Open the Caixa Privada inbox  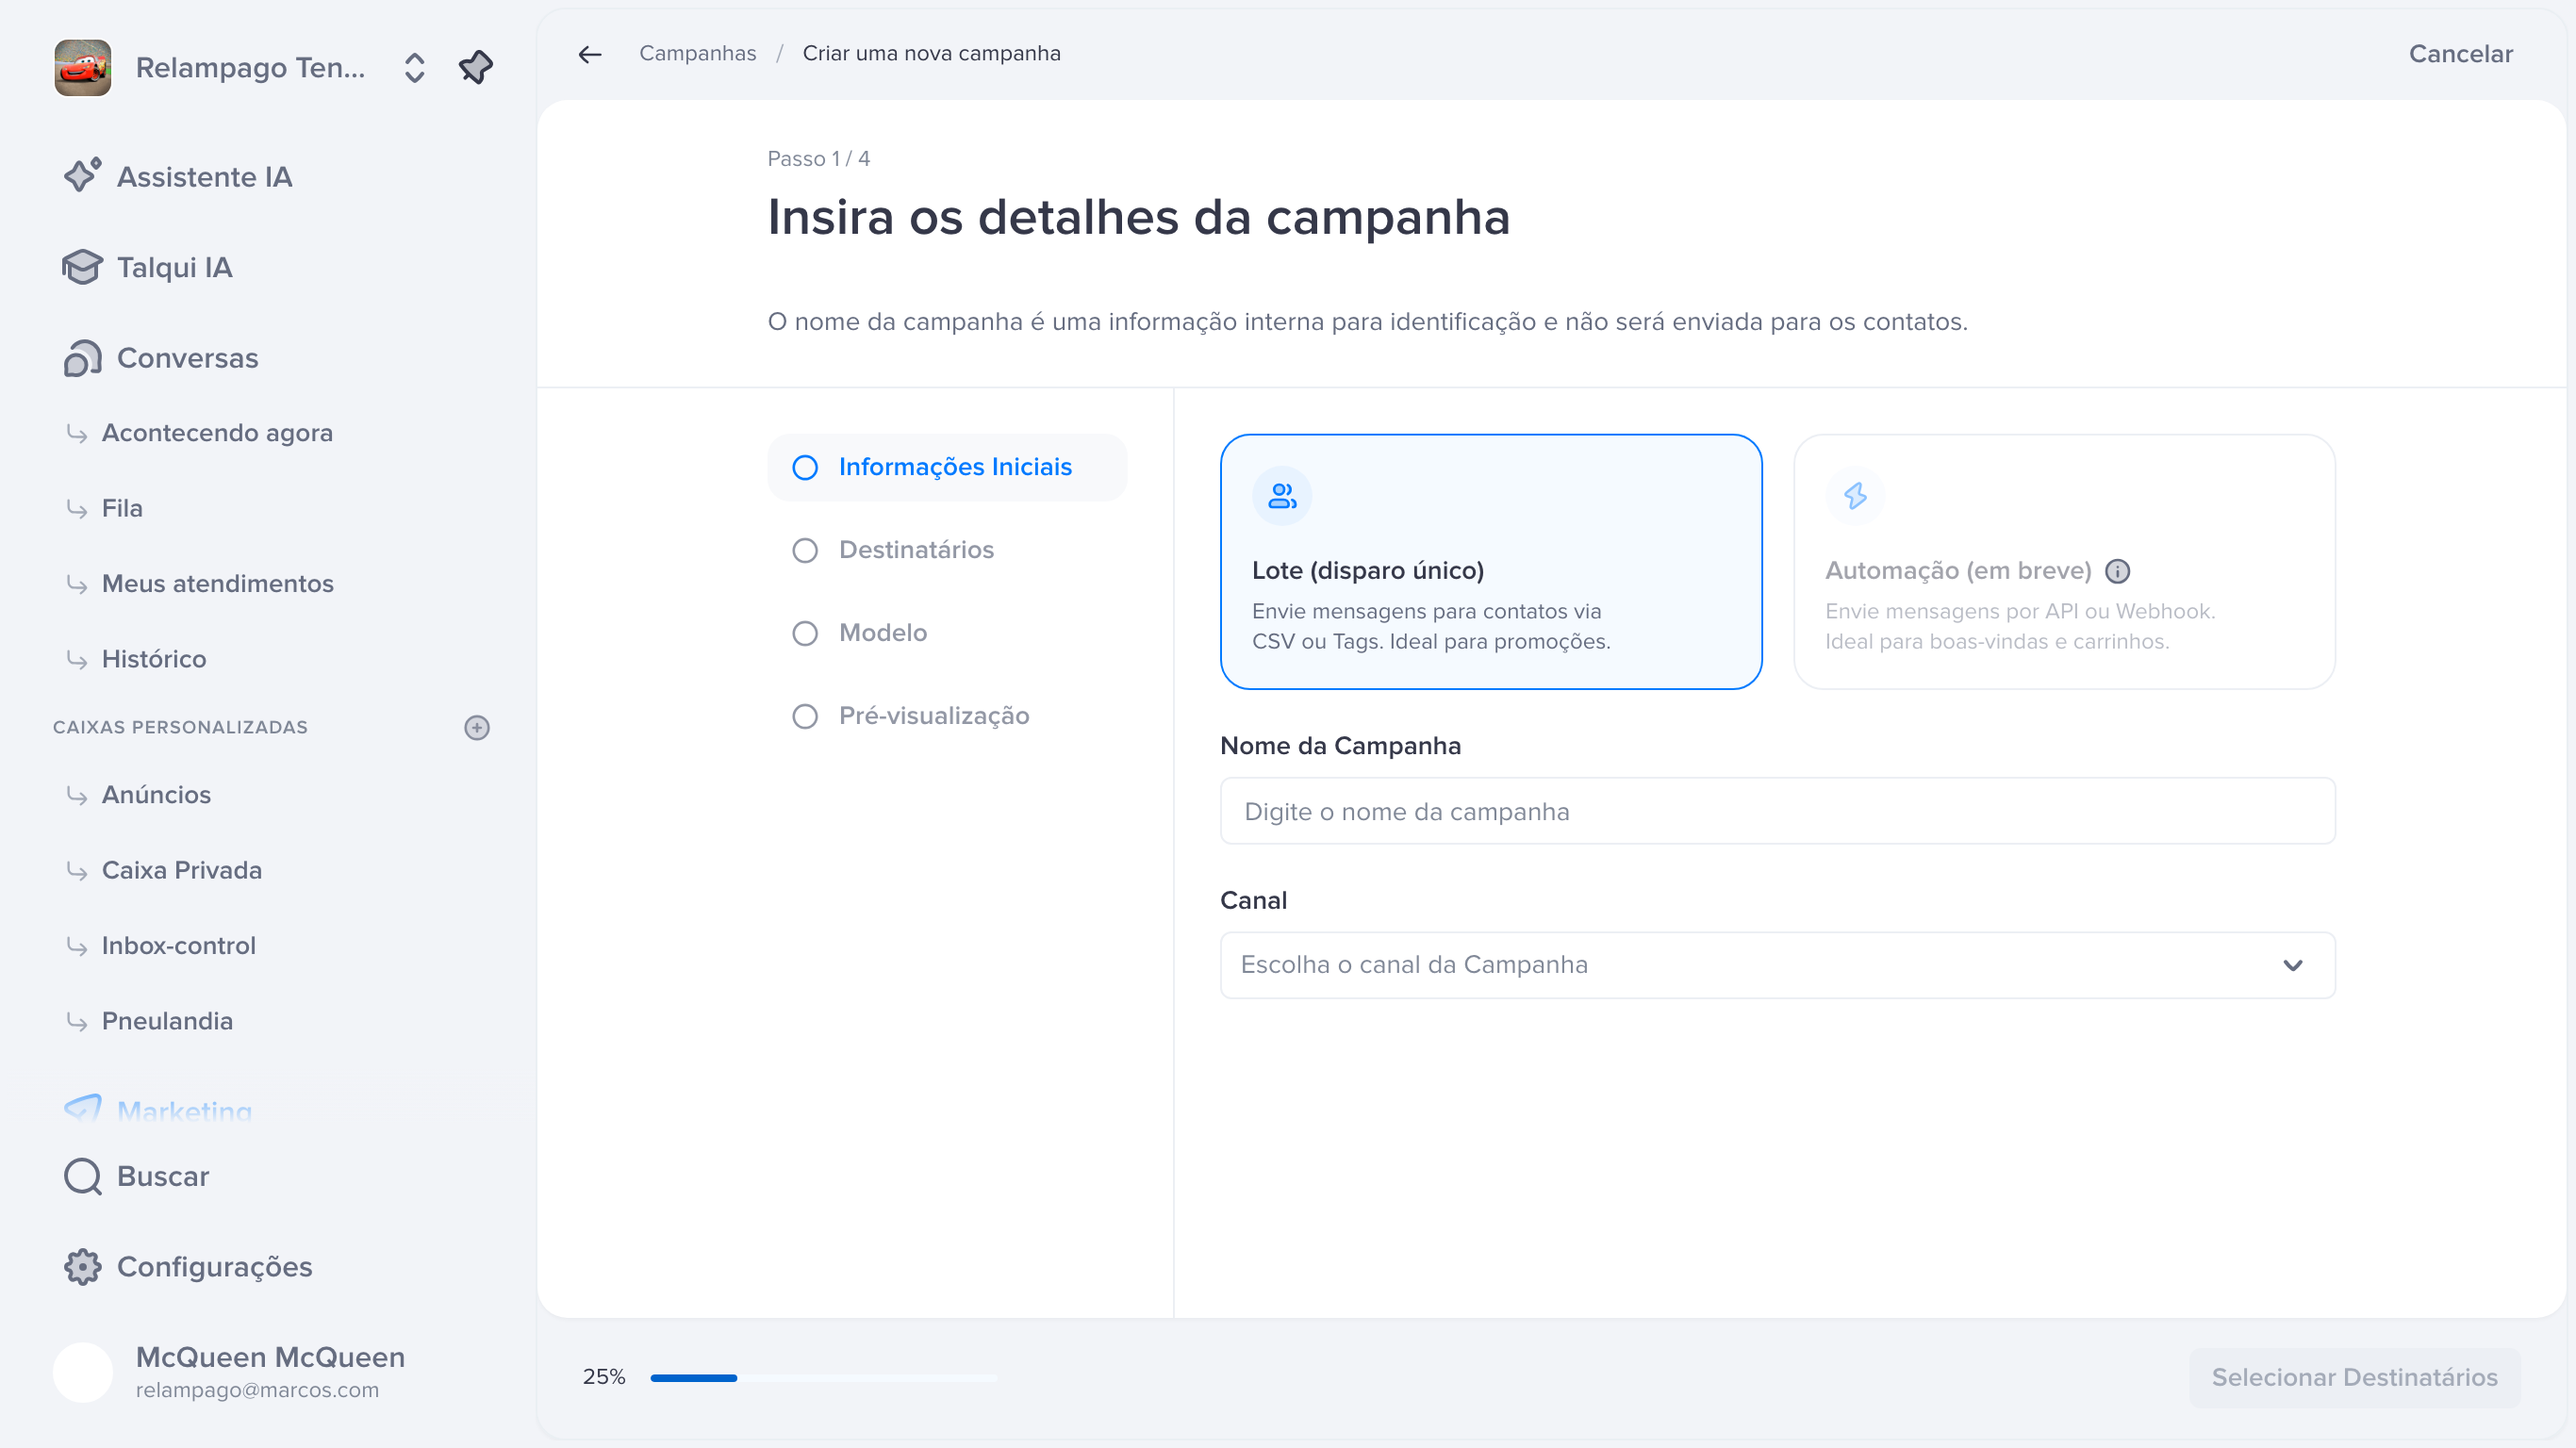181,870
